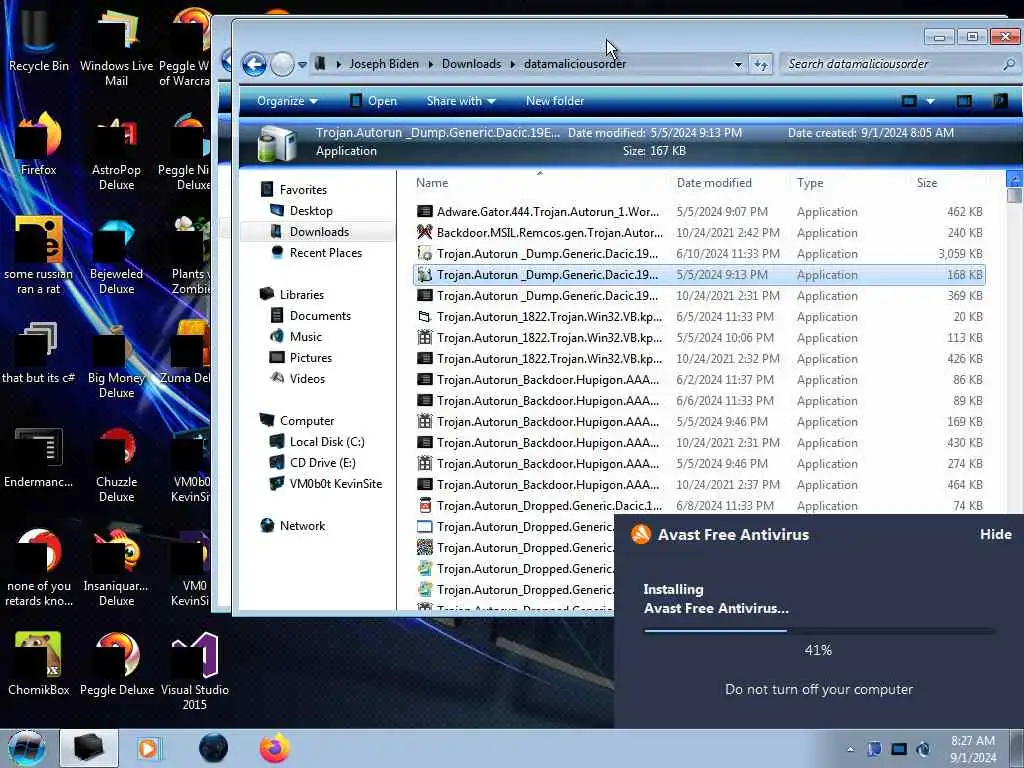1024x768 pixels.
Task: Click Open in the Explorer toolbar
Action: click(x=374, y=101)
